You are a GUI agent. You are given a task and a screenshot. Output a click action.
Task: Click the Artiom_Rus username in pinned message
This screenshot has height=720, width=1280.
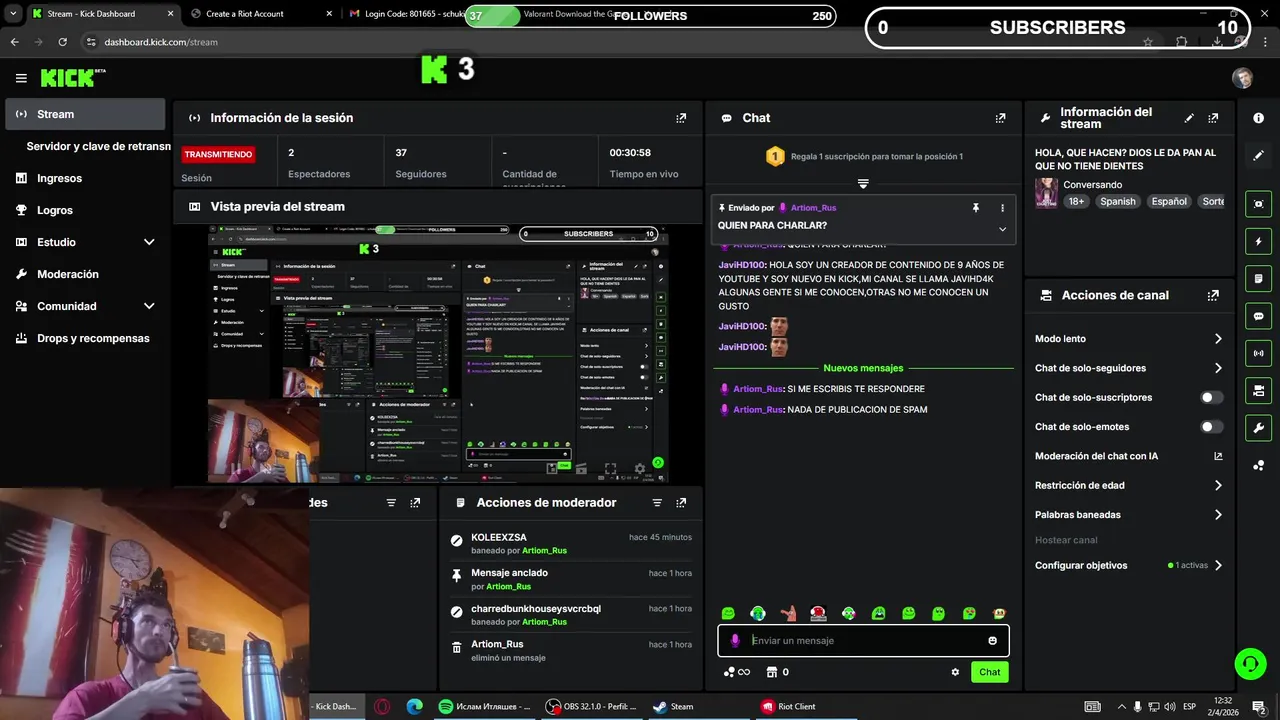(x=813, y=208)
